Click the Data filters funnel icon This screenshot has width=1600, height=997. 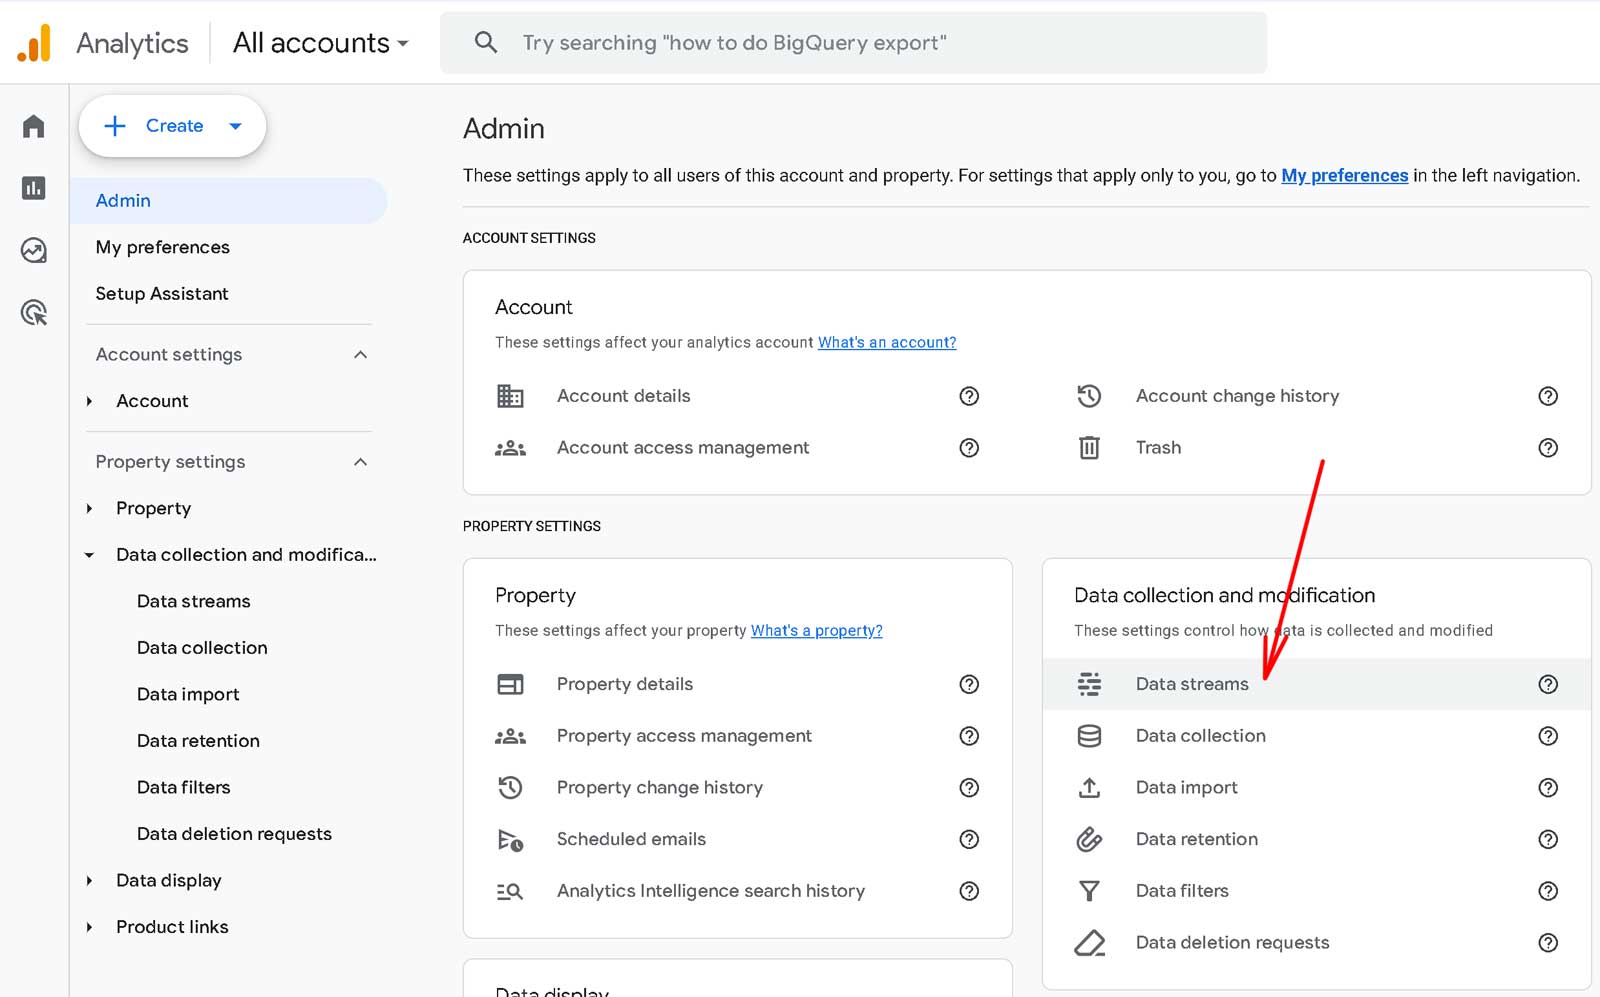[1089, 891]
